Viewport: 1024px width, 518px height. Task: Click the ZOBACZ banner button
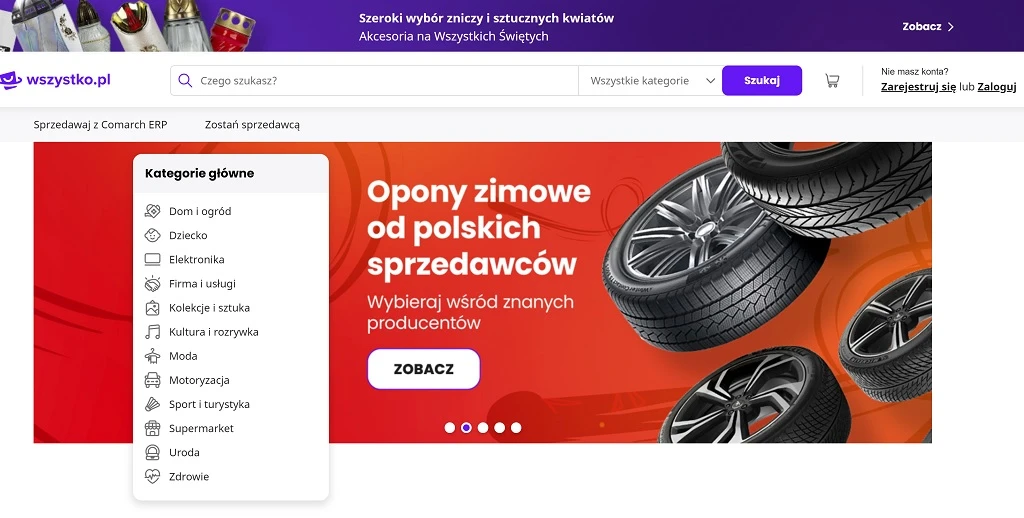tap(424, 369)
